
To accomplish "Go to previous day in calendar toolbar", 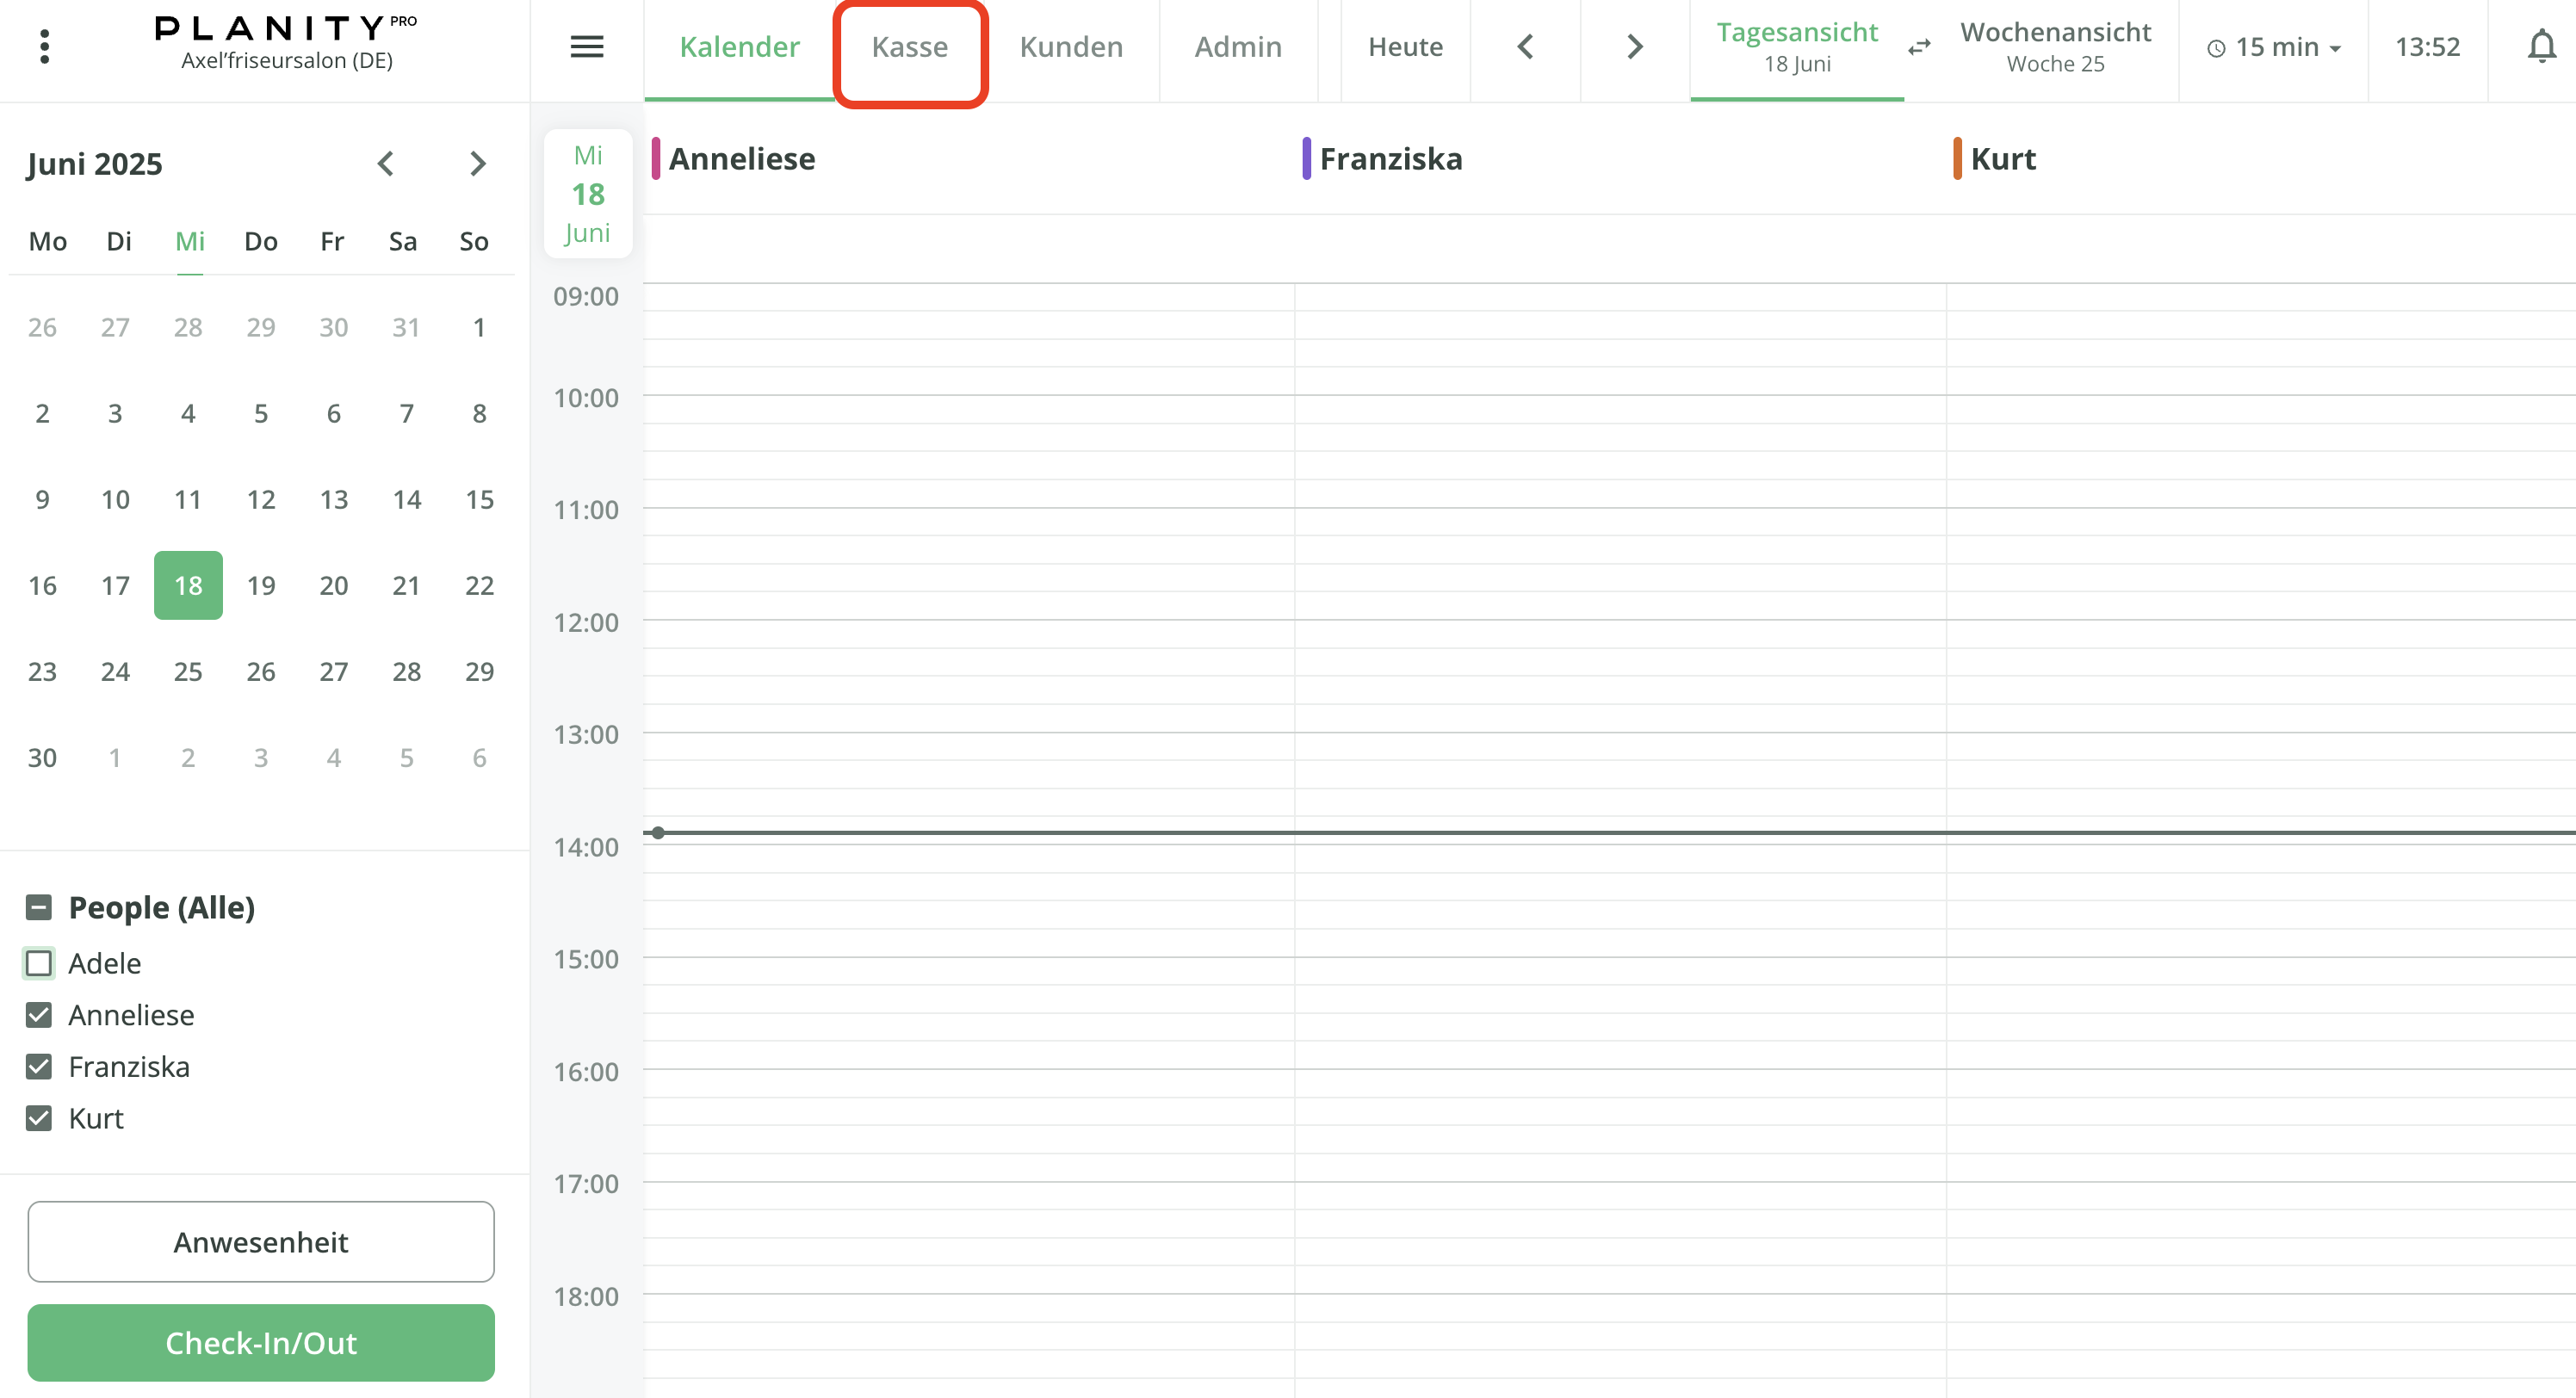I will pos(1524,46).
